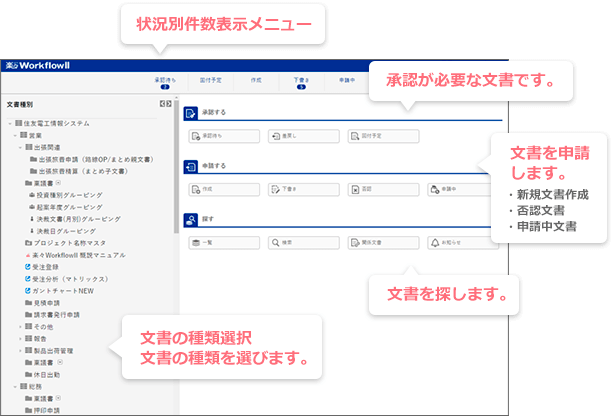Click the 承認する section icon
This screenshot has width=613, height=416.
[190, 113]
